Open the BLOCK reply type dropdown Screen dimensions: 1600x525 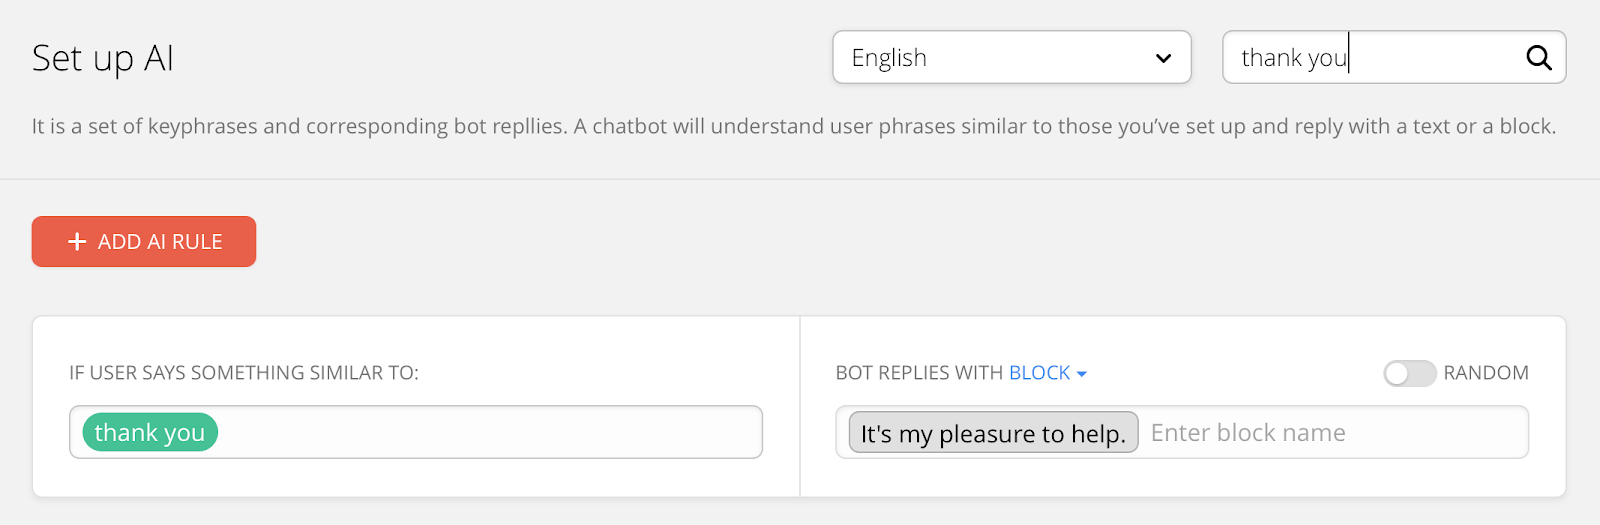point(1048,373)
